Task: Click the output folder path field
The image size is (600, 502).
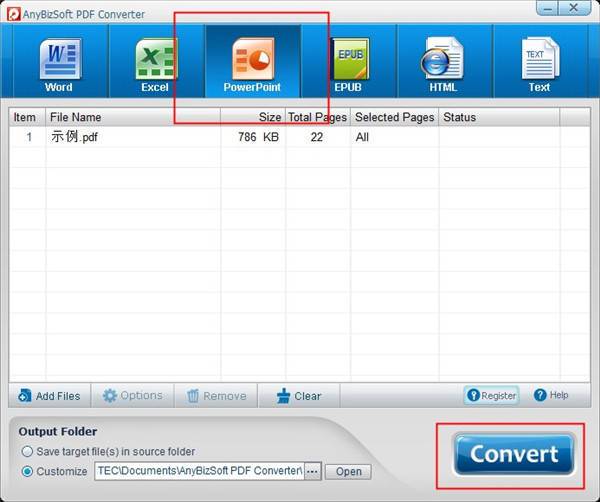Action: tap(199, 471)
